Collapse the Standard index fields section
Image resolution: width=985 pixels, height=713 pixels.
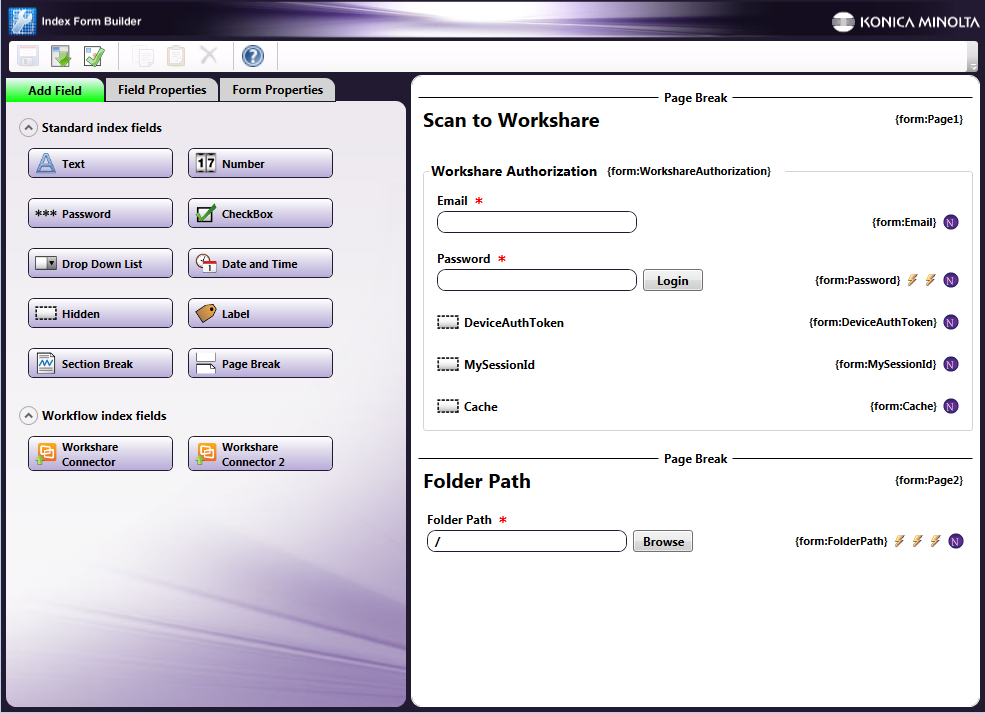click(x=28, y=128)
